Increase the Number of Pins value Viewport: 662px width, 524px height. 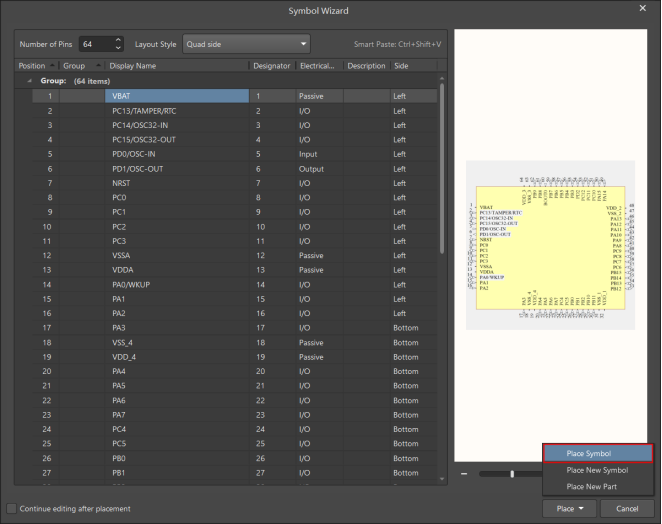[118, 40]
